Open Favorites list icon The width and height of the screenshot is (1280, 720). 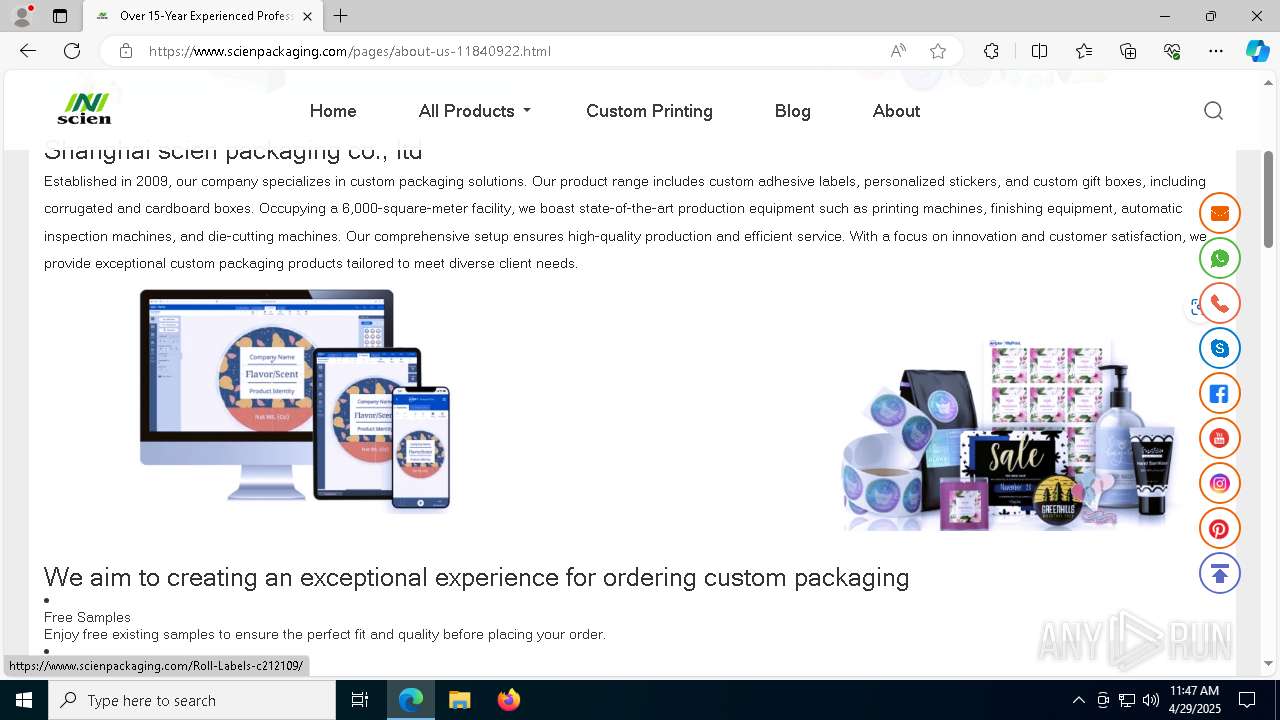(x=1084, y=51)
